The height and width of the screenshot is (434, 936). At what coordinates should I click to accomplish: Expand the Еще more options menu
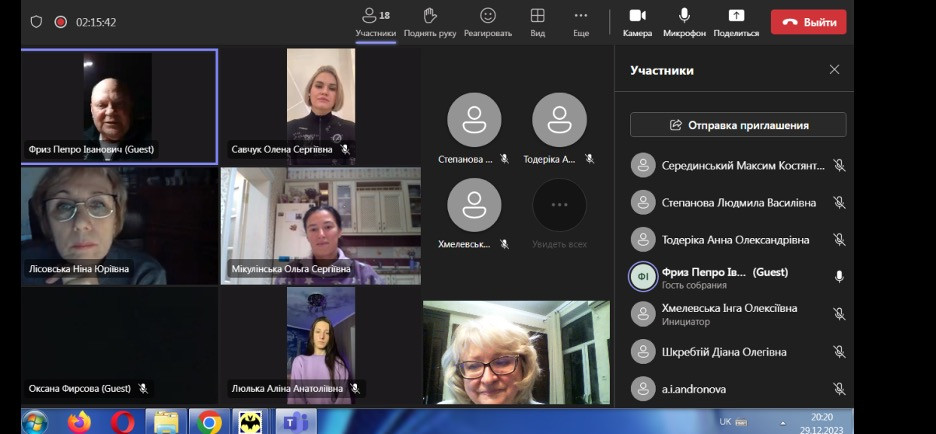click(581, 23)
